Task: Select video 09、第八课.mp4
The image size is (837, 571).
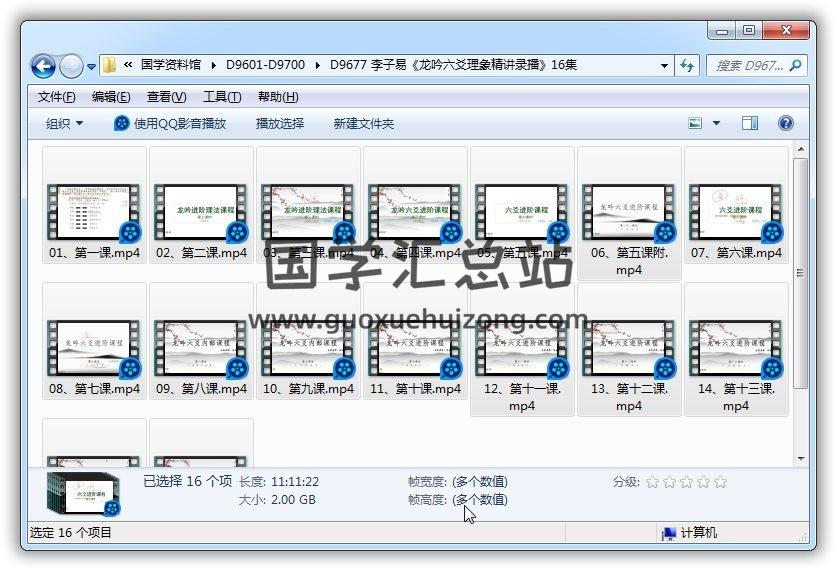Action: 201,342
